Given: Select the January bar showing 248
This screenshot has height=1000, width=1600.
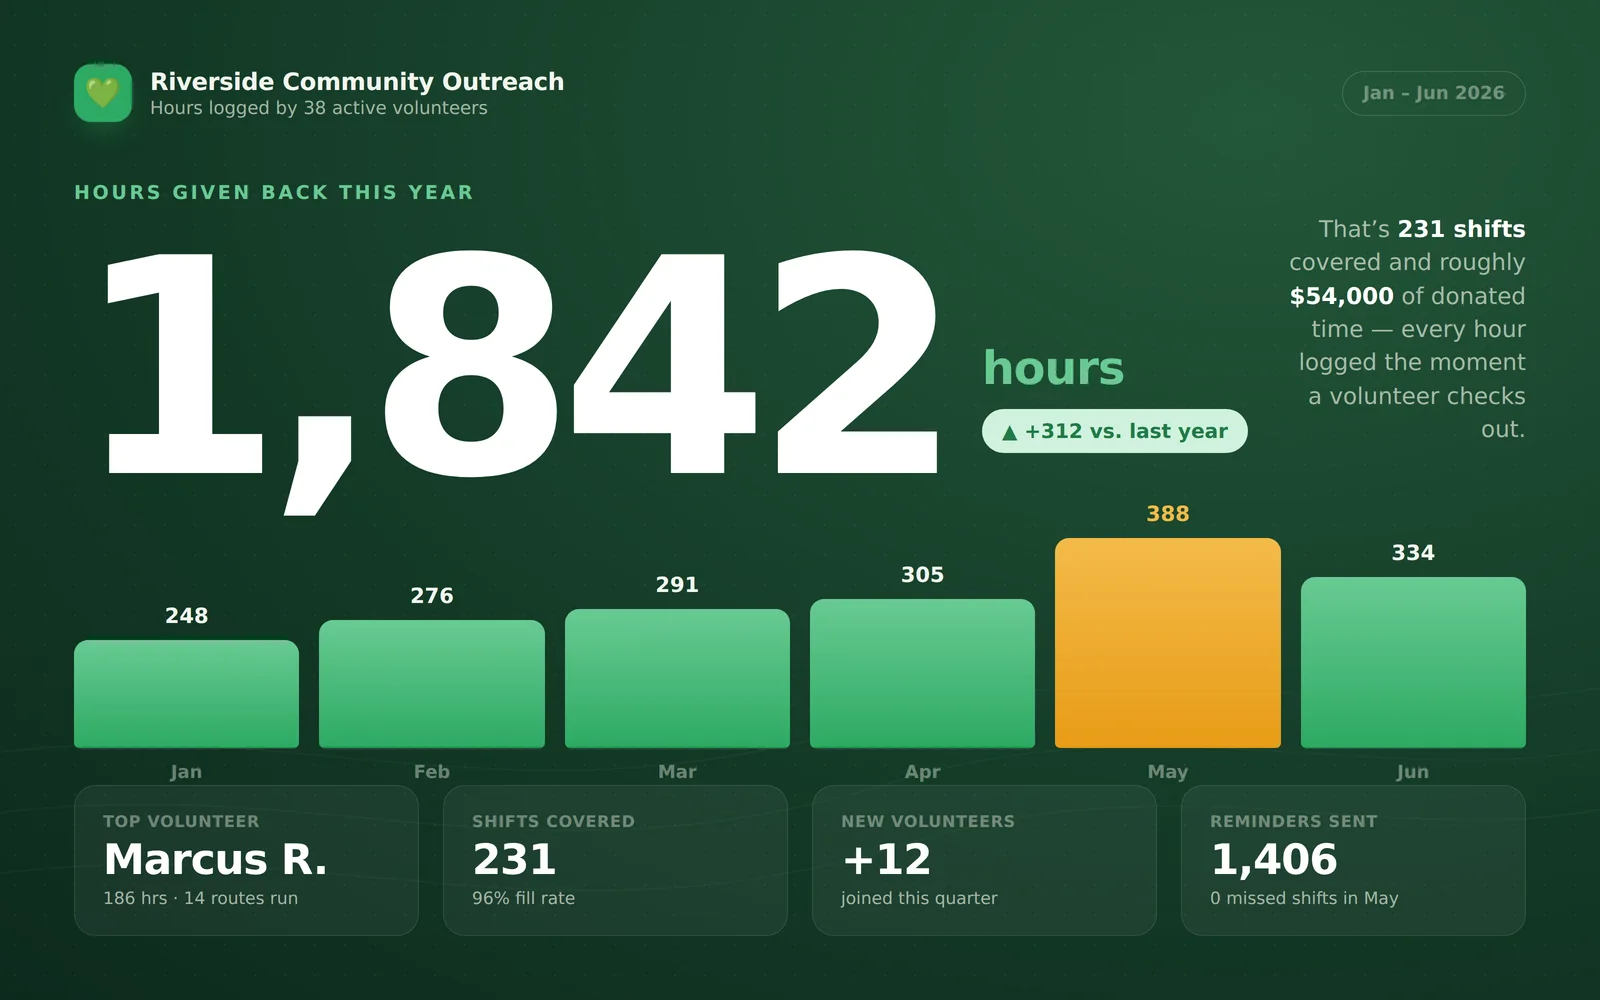Looking at the screenshot, I should 186,694.
